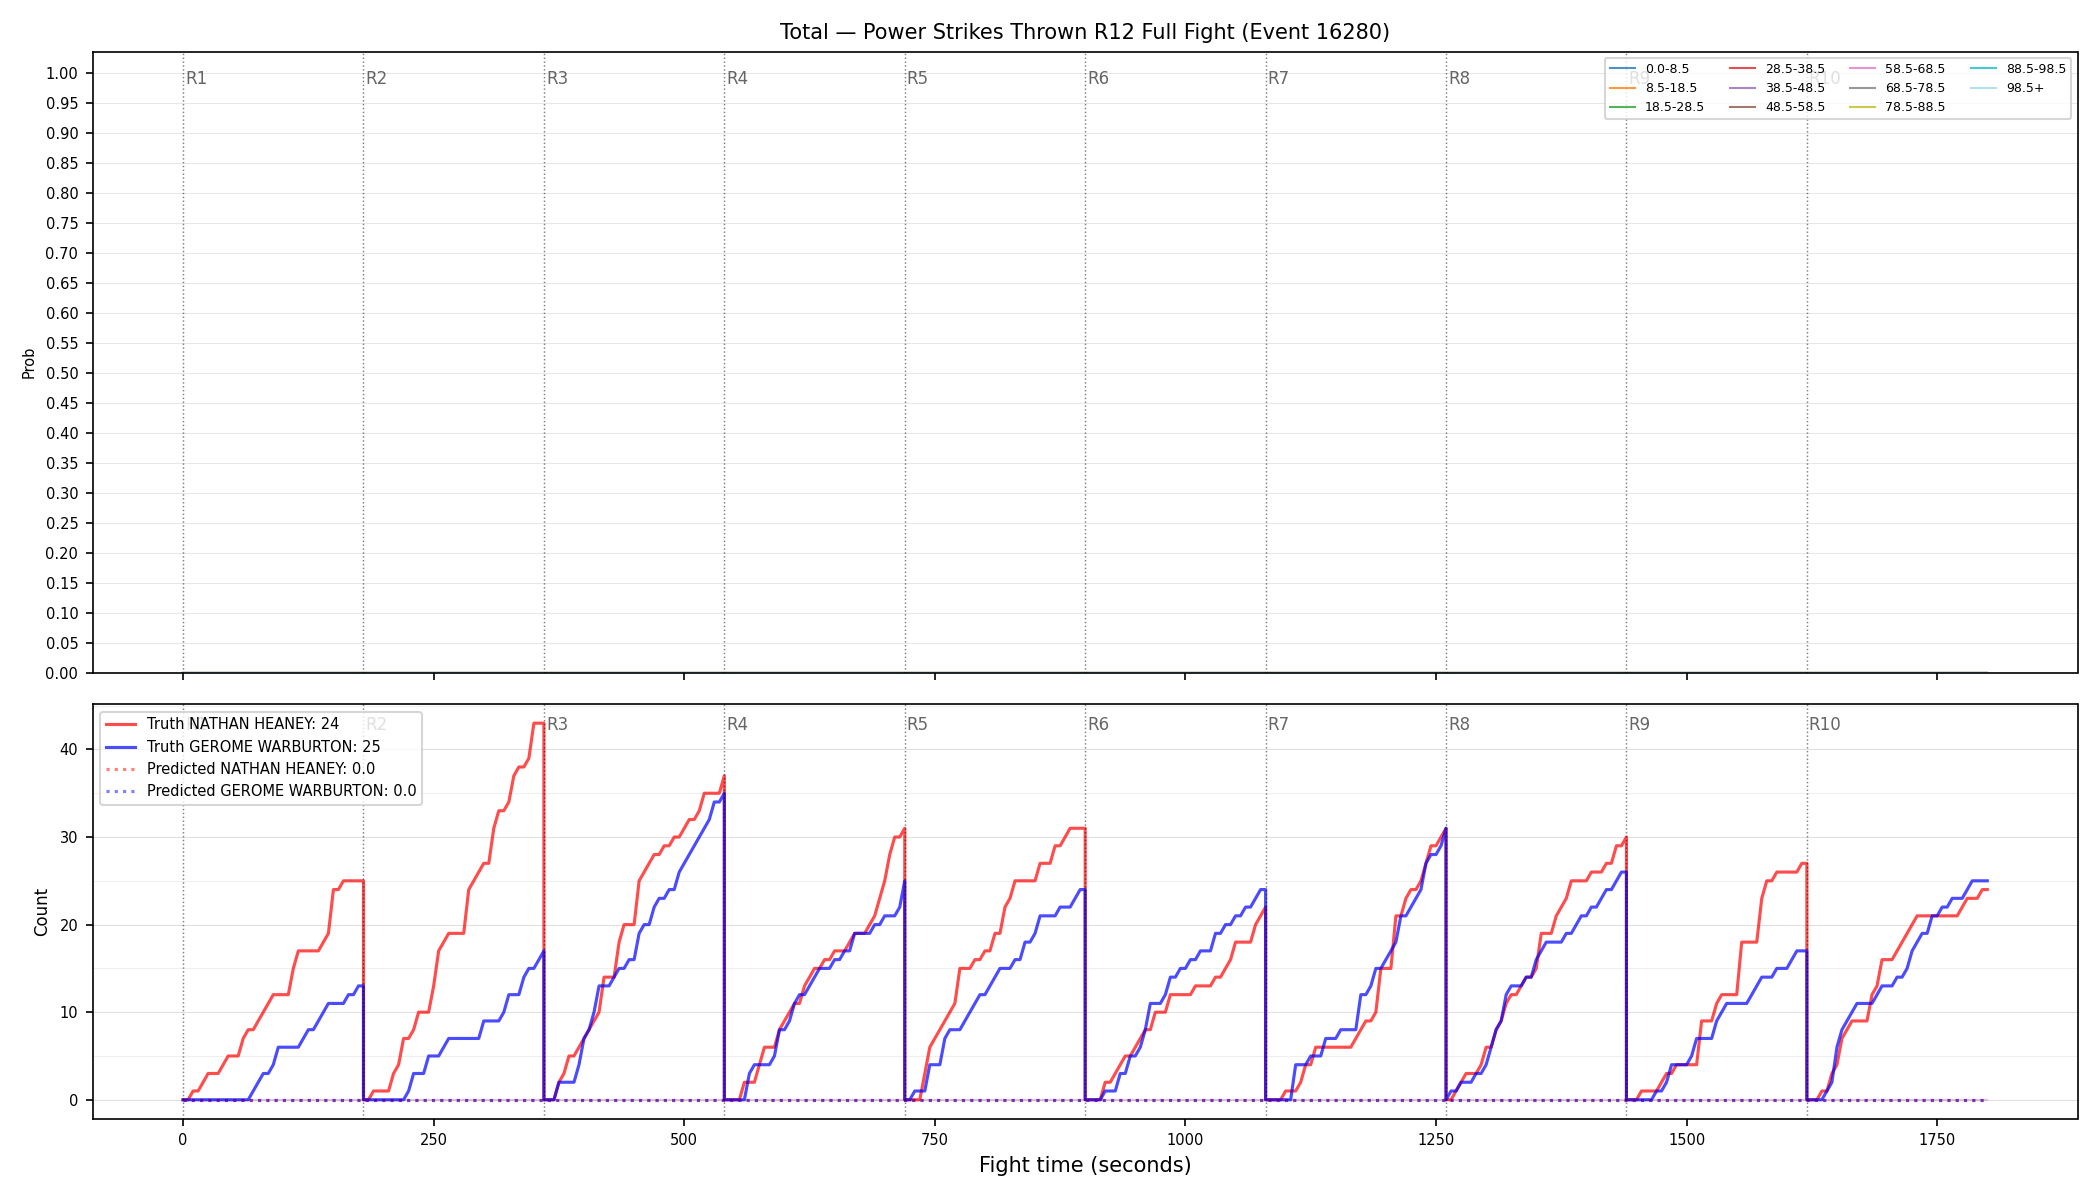Image resolution: width=2100 pixels, height=1200 pixels.
Task: Click 'Truth GEROME WARBURTON: 25' legend label
Action: coord(263,747)
